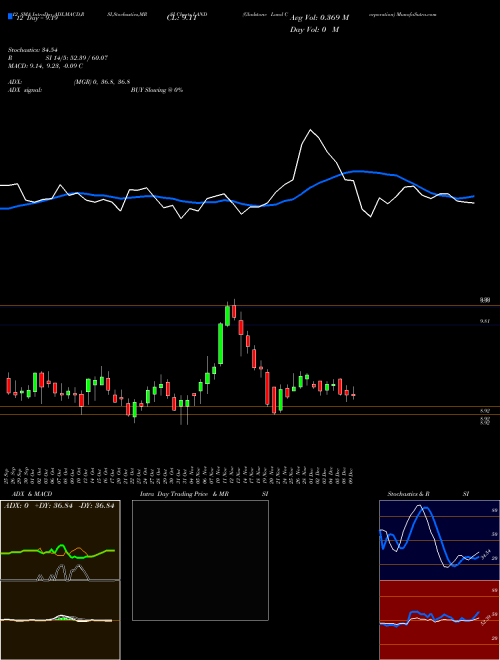The width and height of the screenshot is (500, 660).
Task: Click the 'Avg Vol: 0.369 M' label
Action: coord(319,17)
